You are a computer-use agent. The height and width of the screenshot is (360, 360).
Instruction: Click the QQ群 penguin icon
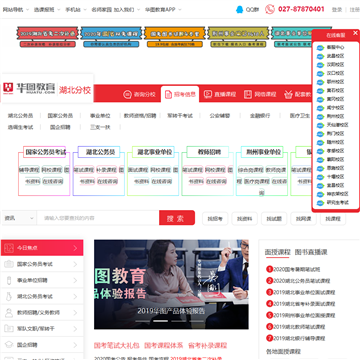click(239, 9)
